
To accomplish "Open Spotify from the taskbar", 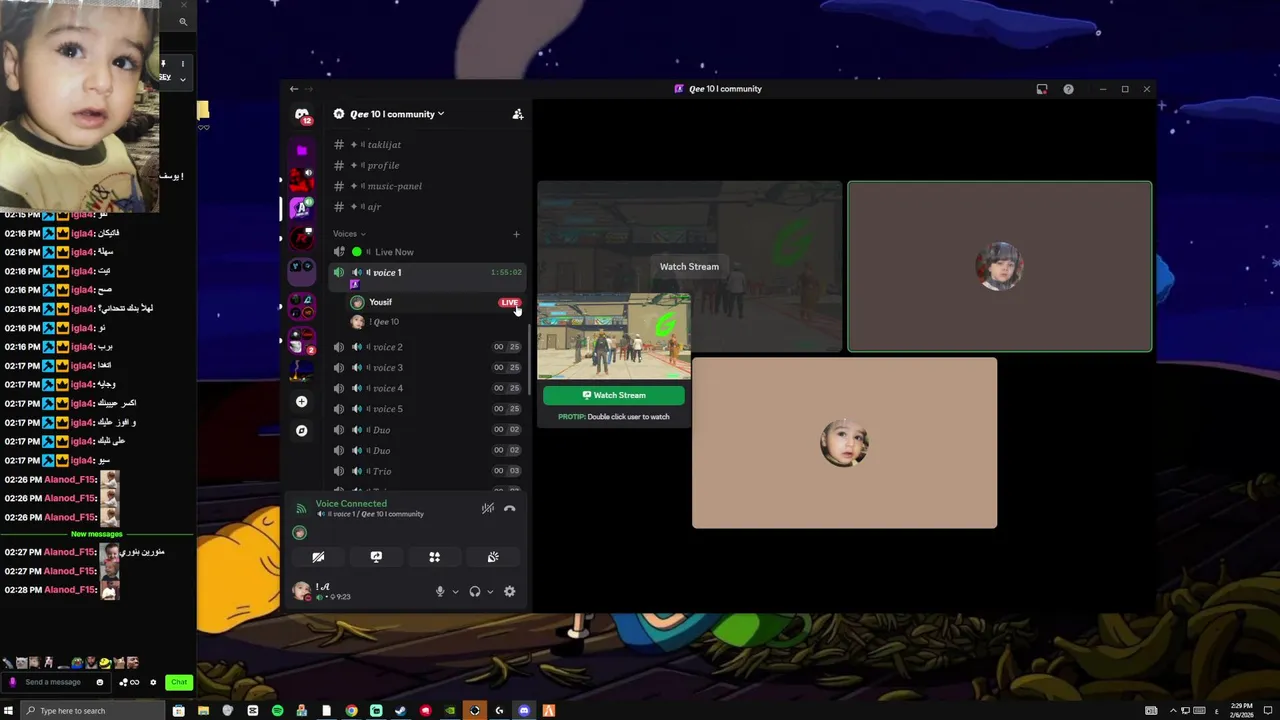I will [x=277, y=711].
